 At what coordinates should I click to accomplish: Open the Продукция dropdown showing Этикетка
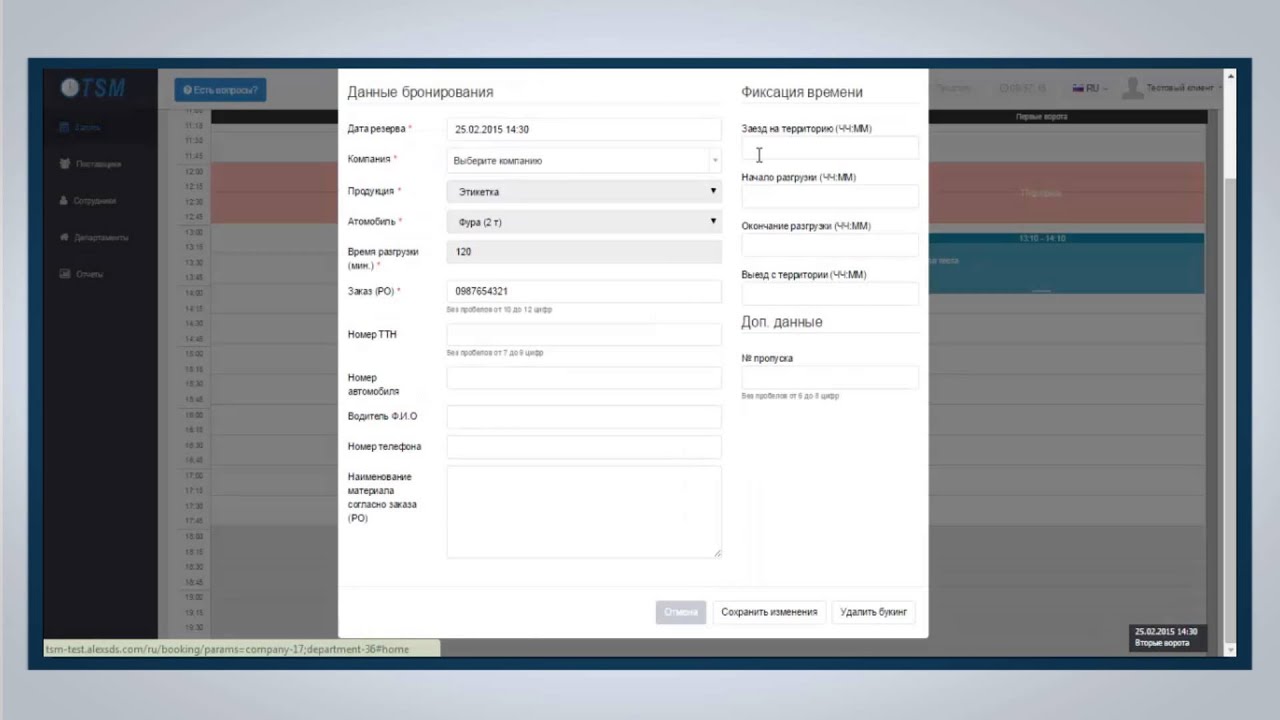tap(584, 191)
